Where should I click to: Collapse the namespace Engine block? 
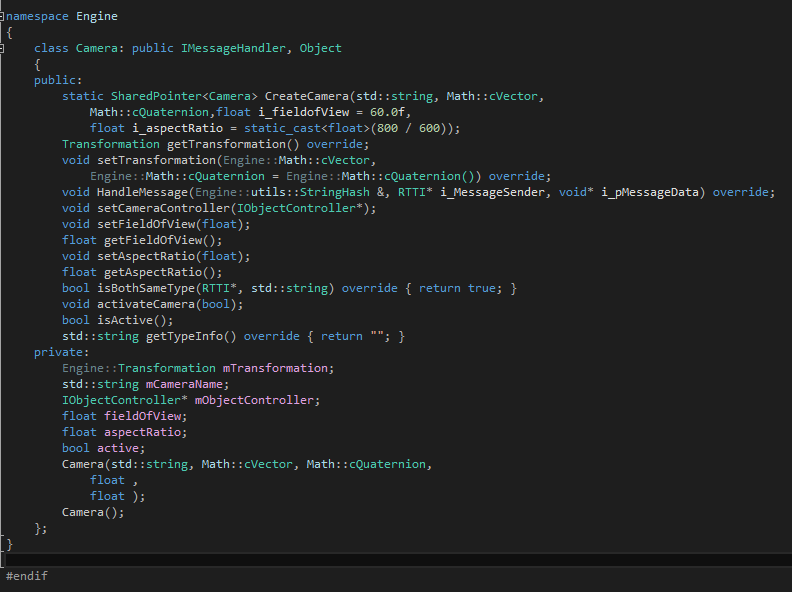coord(2,17)
